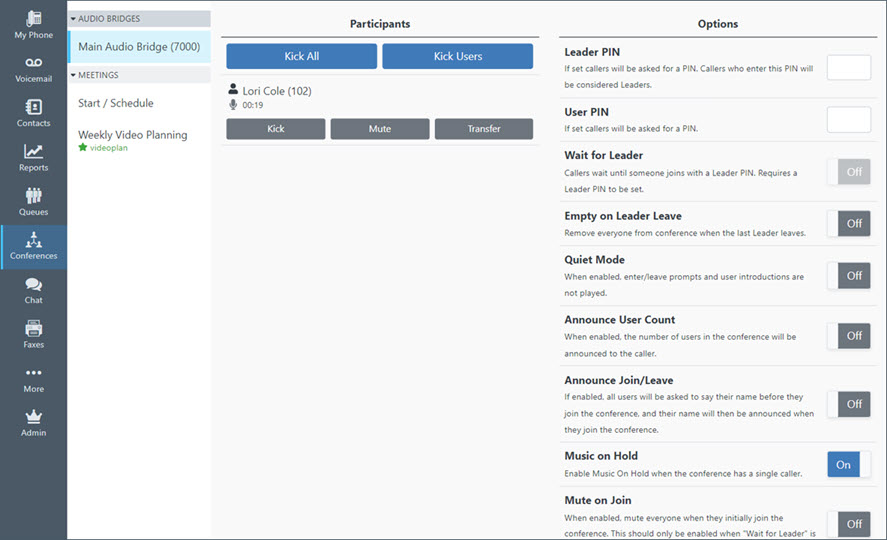Enable the Quiet Mode switch
887x540 pixels.
(849, 275)
